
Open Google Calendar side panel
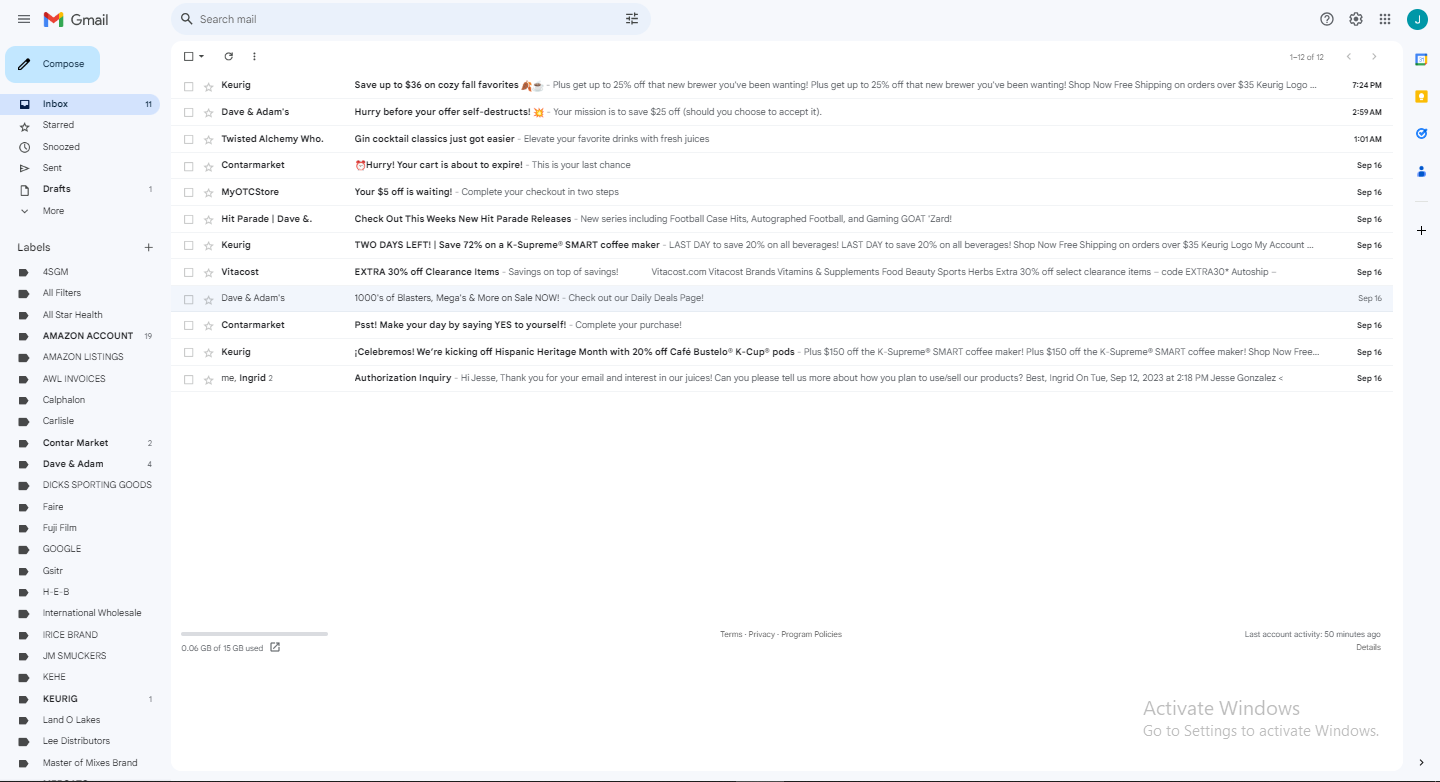(1421, 60)
